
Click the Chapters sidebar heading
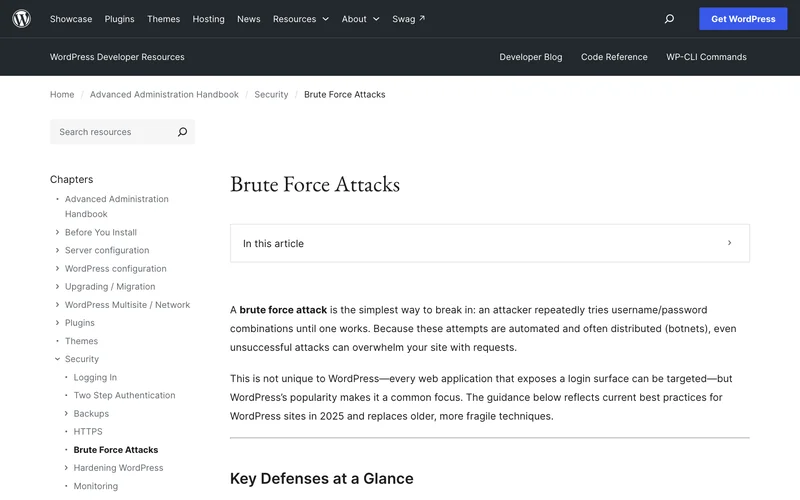click(x=71, y=180)
